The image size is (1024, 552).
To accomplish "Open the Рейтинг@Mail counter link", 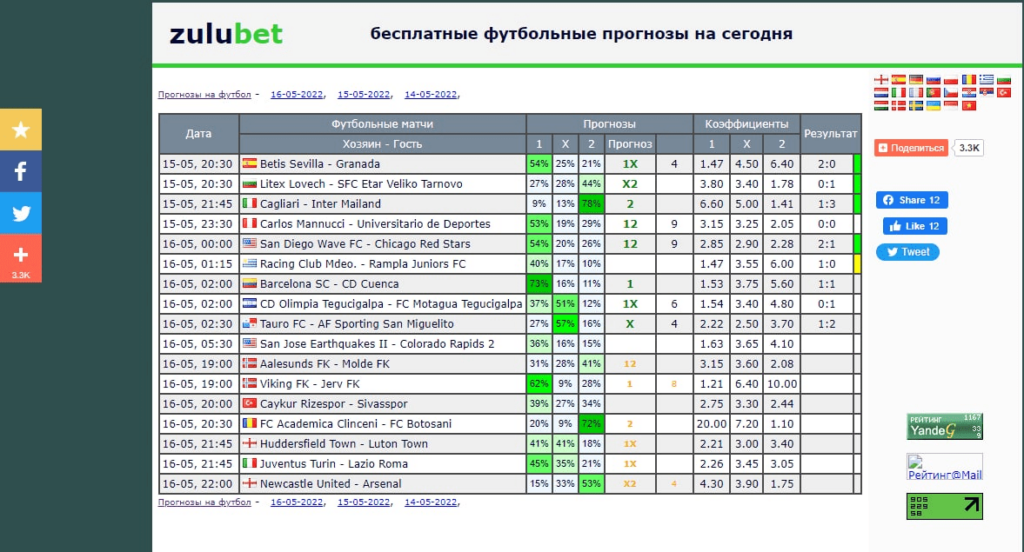I will (x=944, y=468).
